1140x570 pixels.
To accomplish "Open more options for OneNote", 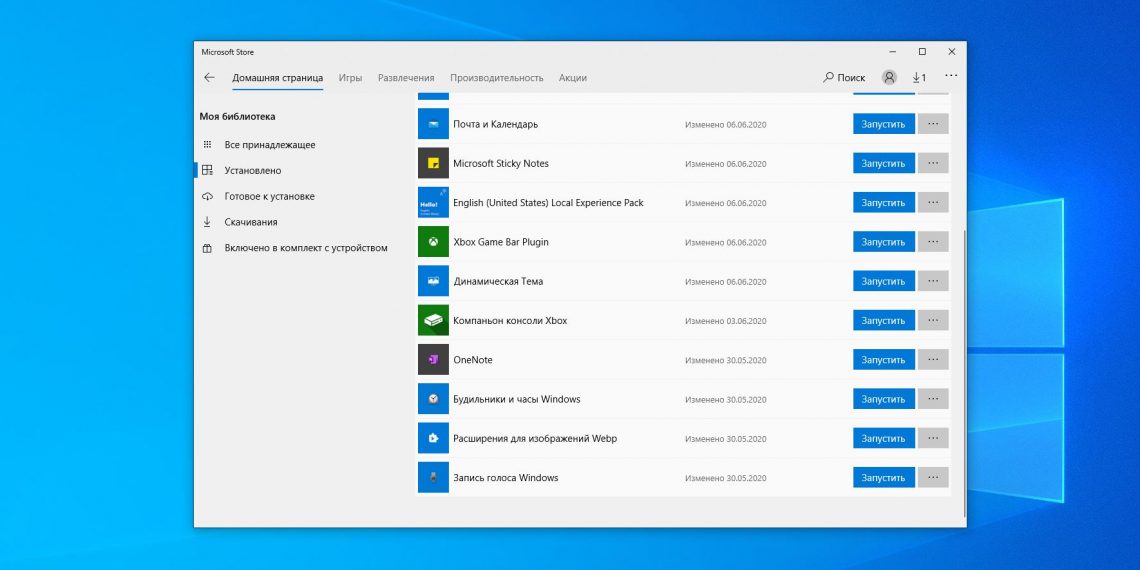I will pos(933,360).
